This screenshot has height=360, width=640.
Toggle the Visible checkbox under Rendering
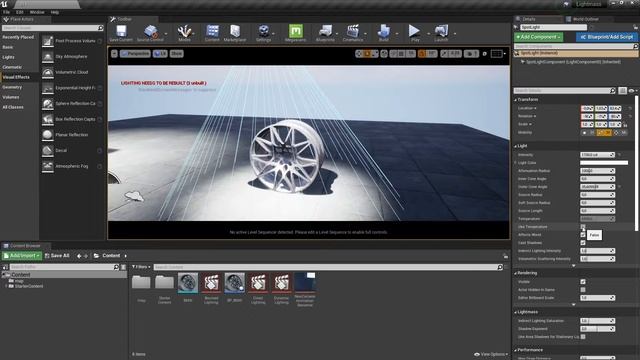(x=583, y=282)
